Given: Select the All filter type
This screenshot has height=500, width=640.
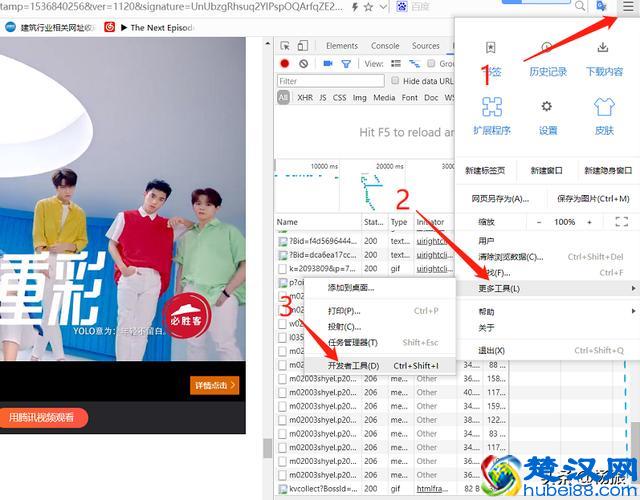Looking at the screenshot, I should pyautogui.click(x=283, y=98).
